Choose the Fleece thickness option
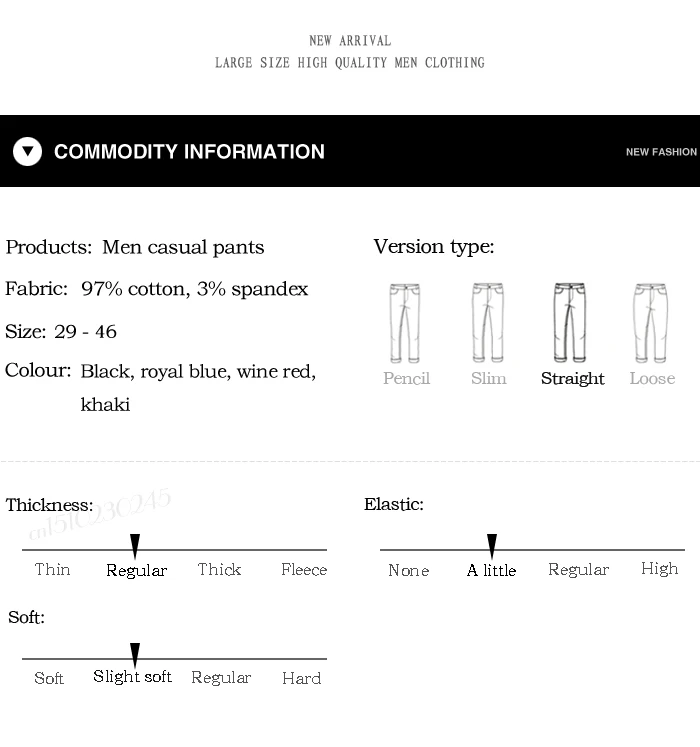 point(304,570)
